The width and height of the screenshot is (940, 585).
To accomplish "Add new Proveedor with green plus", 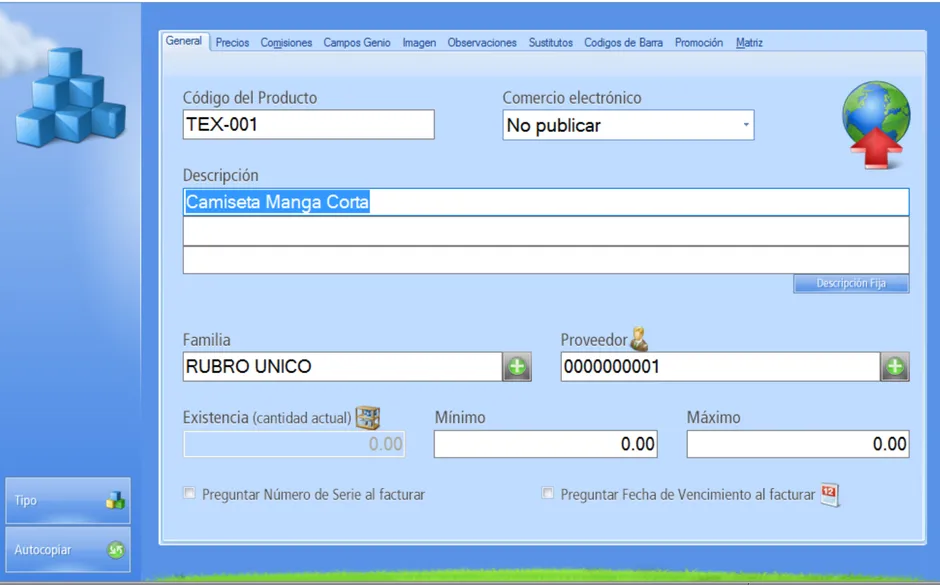I will (x=894, y=366).
